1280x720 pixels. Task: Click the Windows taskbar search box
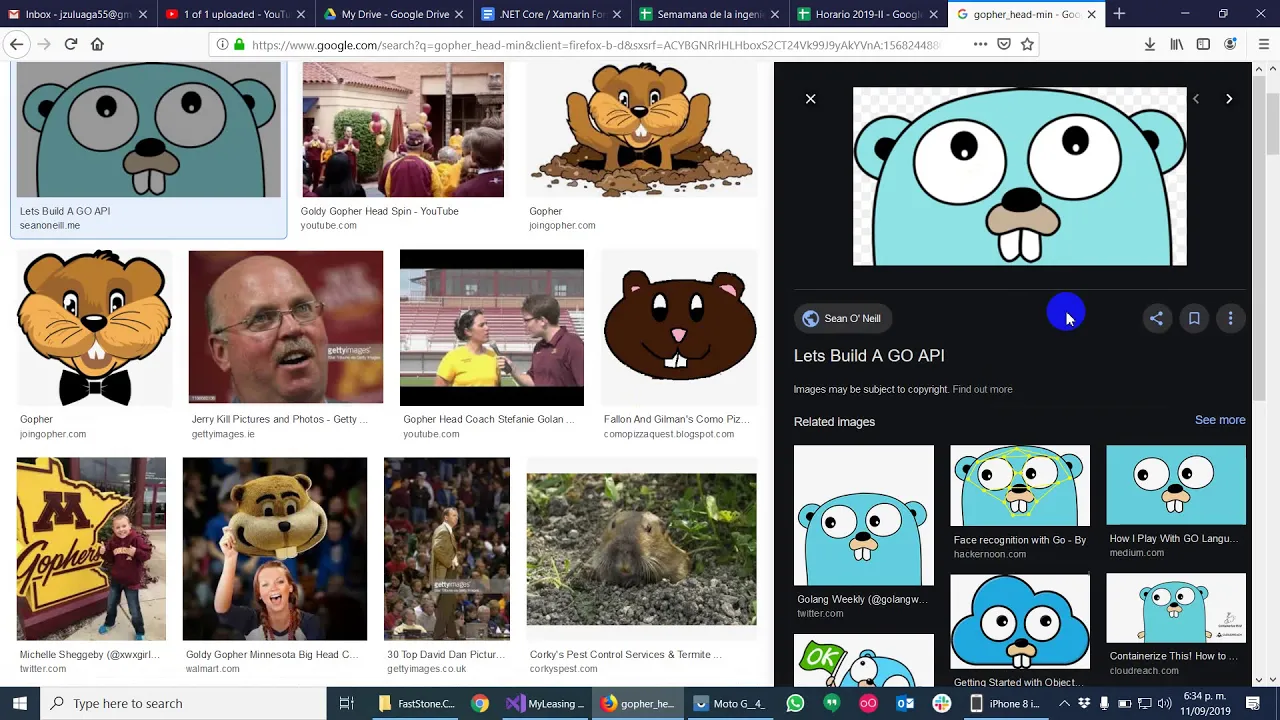[x=184, y=703]
